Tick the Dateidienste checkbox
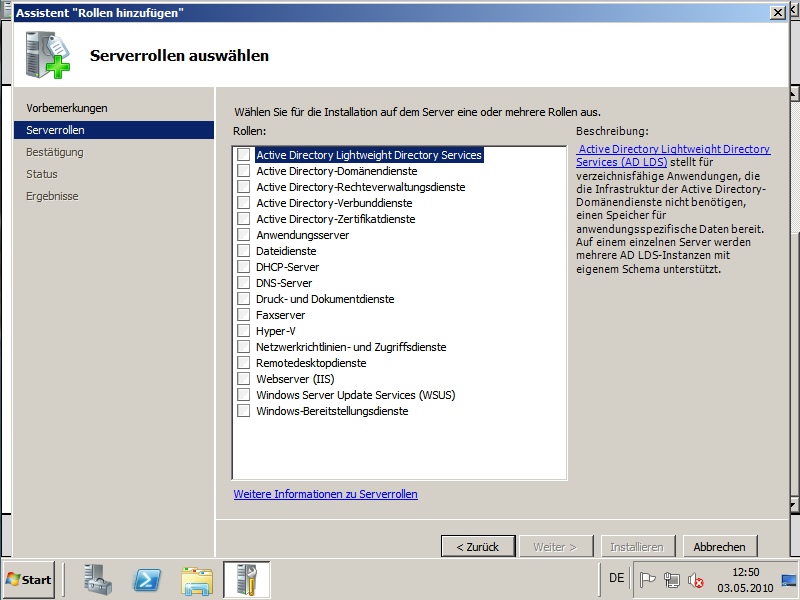The height and width of the screenshot is (600, 800). (x=243, y=251)
